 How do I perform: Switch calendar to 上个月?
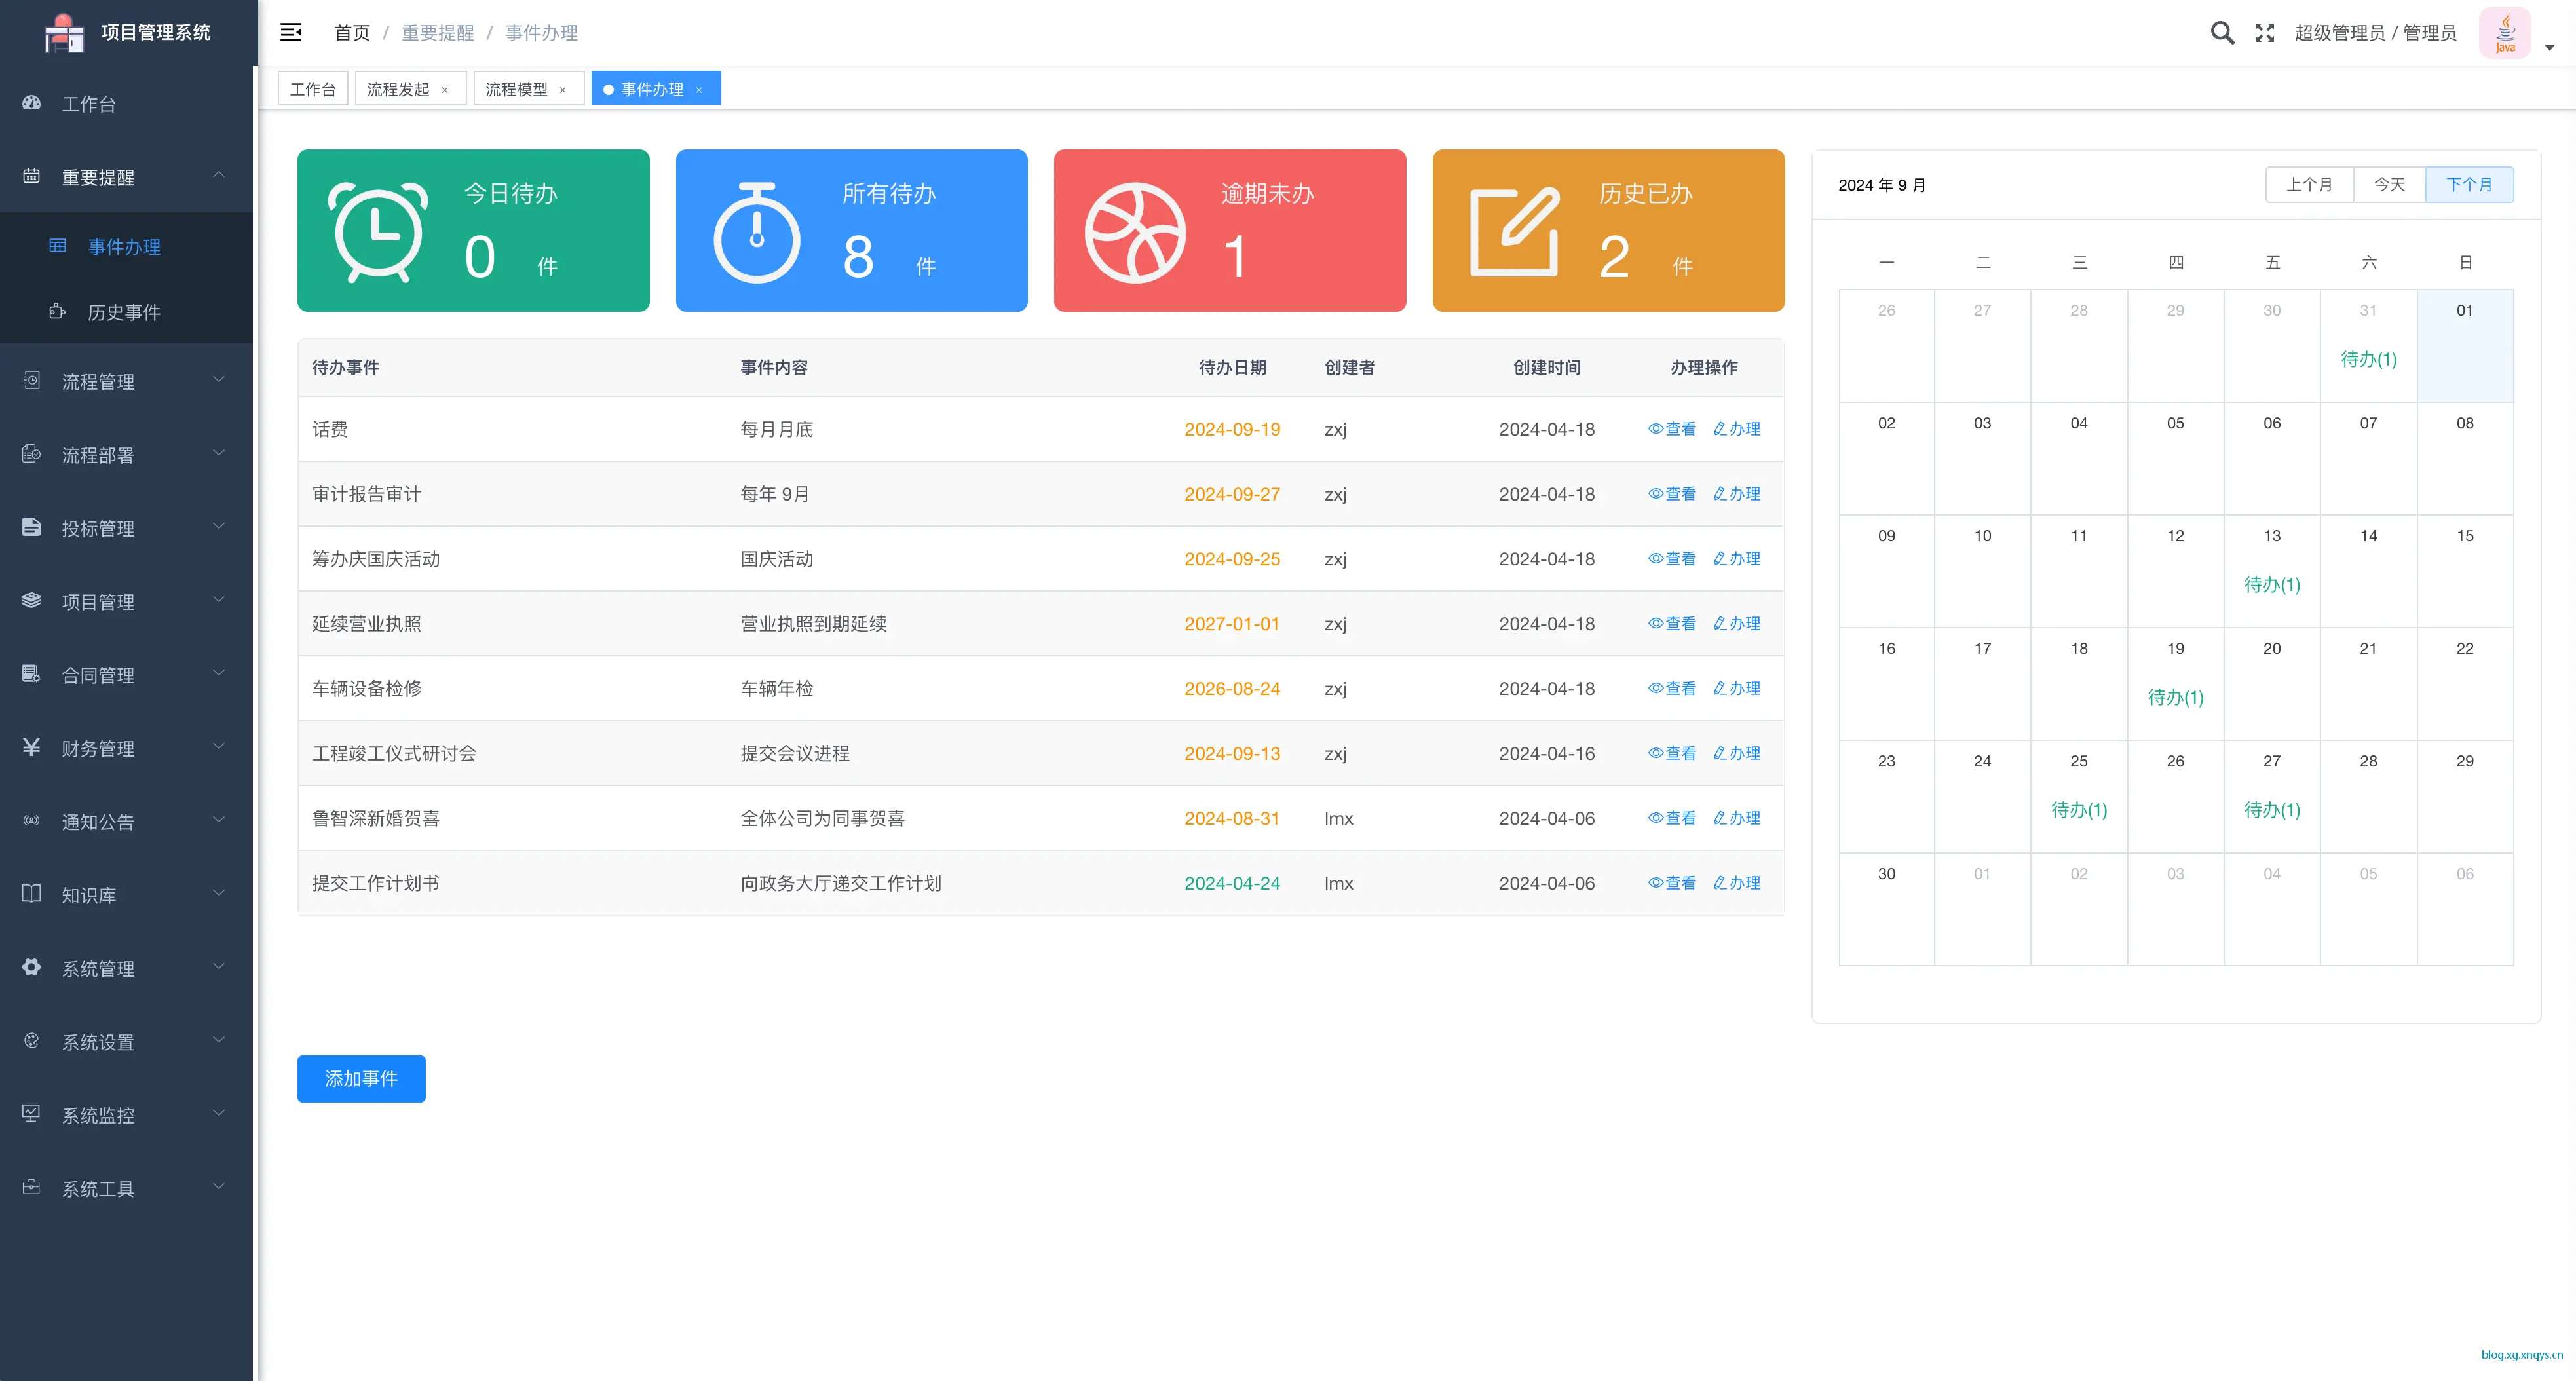(2310, 184)
